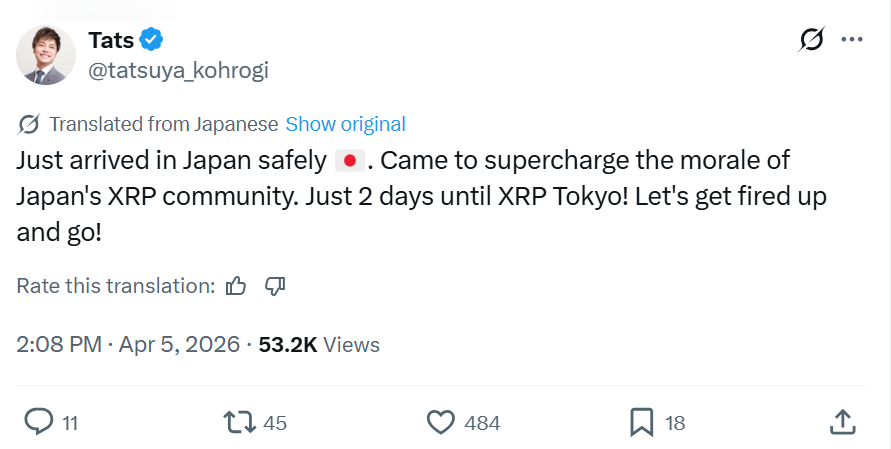The width and height of the screenshot is (891, 449).
Task: Open Grok from the tweet header icon
Action: tap(812, 40)
